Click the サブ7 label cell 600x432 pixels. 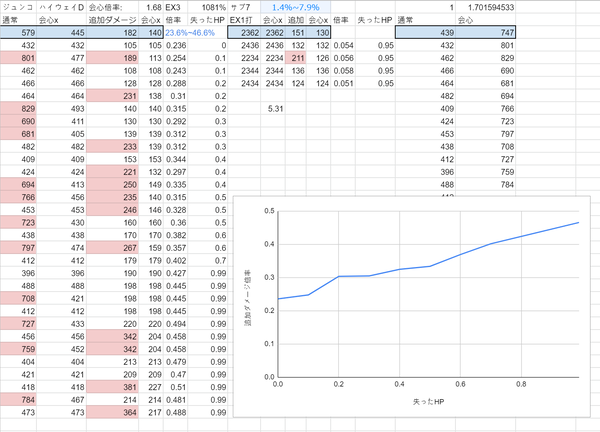[244, 7]
